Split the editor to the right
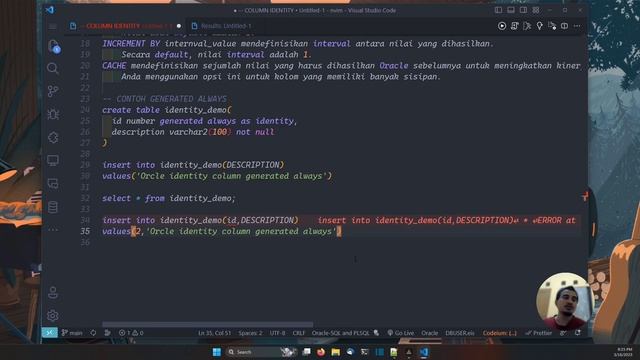Viewport: 640px width, 360px height. 564,26
